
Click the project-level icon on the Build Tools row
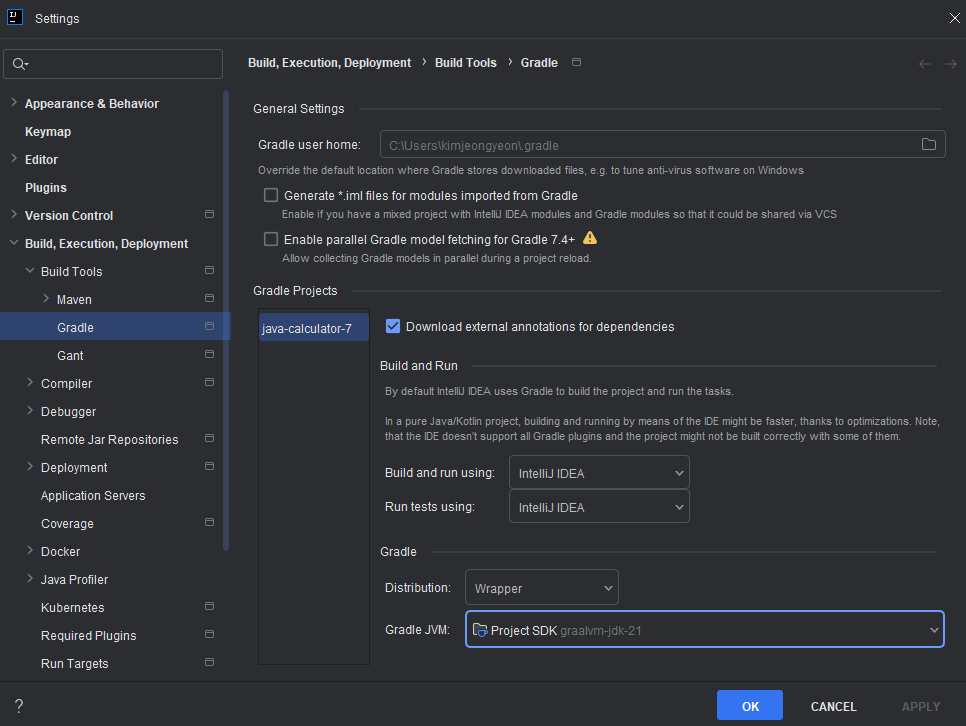[209, 271]
